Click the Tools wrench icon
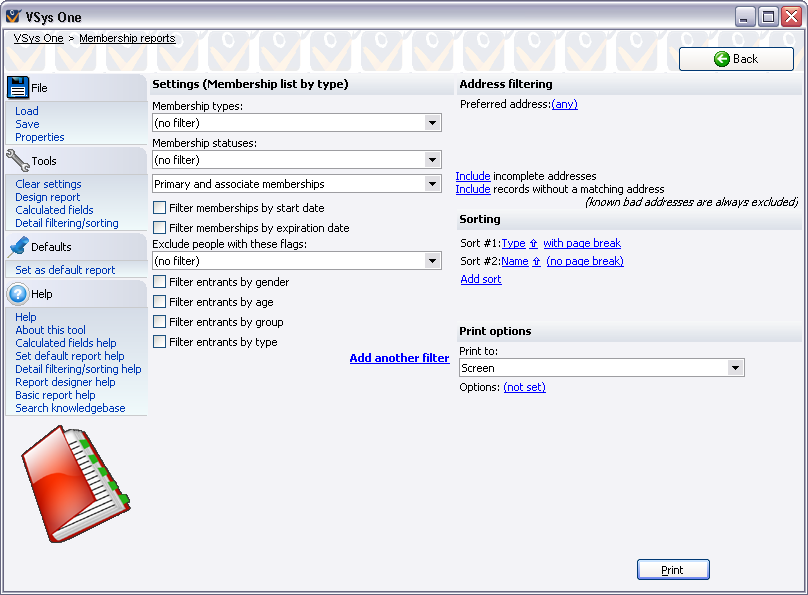 [x=18, y=161]
